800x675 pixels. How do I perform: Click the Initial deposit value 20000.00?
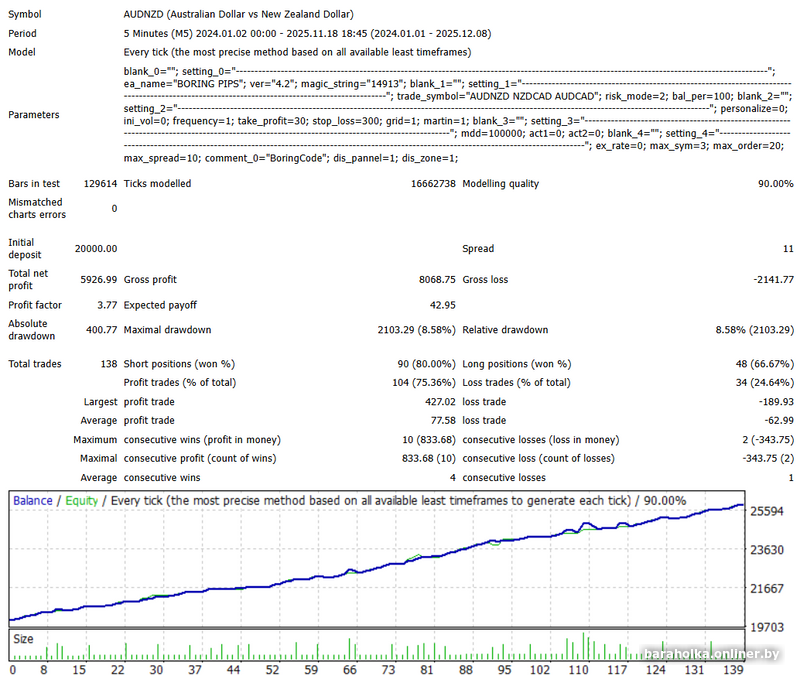[x=95, y=248]
